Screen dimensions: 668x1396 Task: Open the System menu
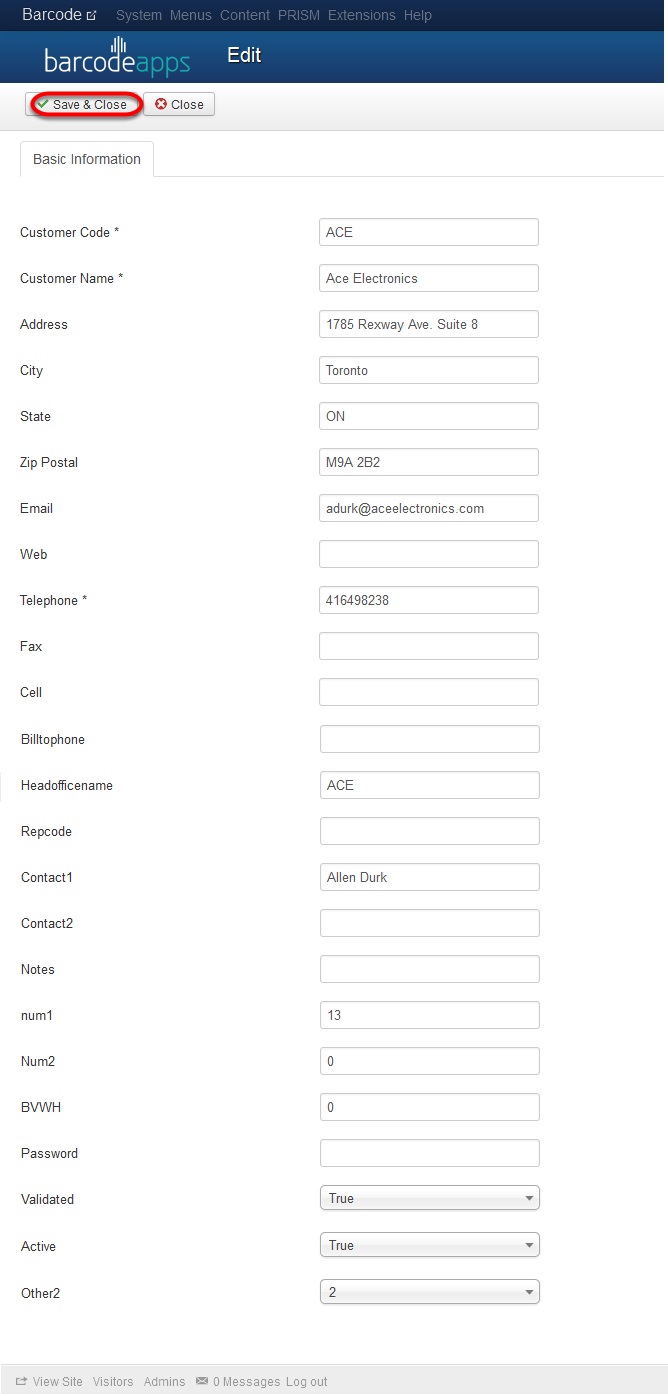pos(139,16)
